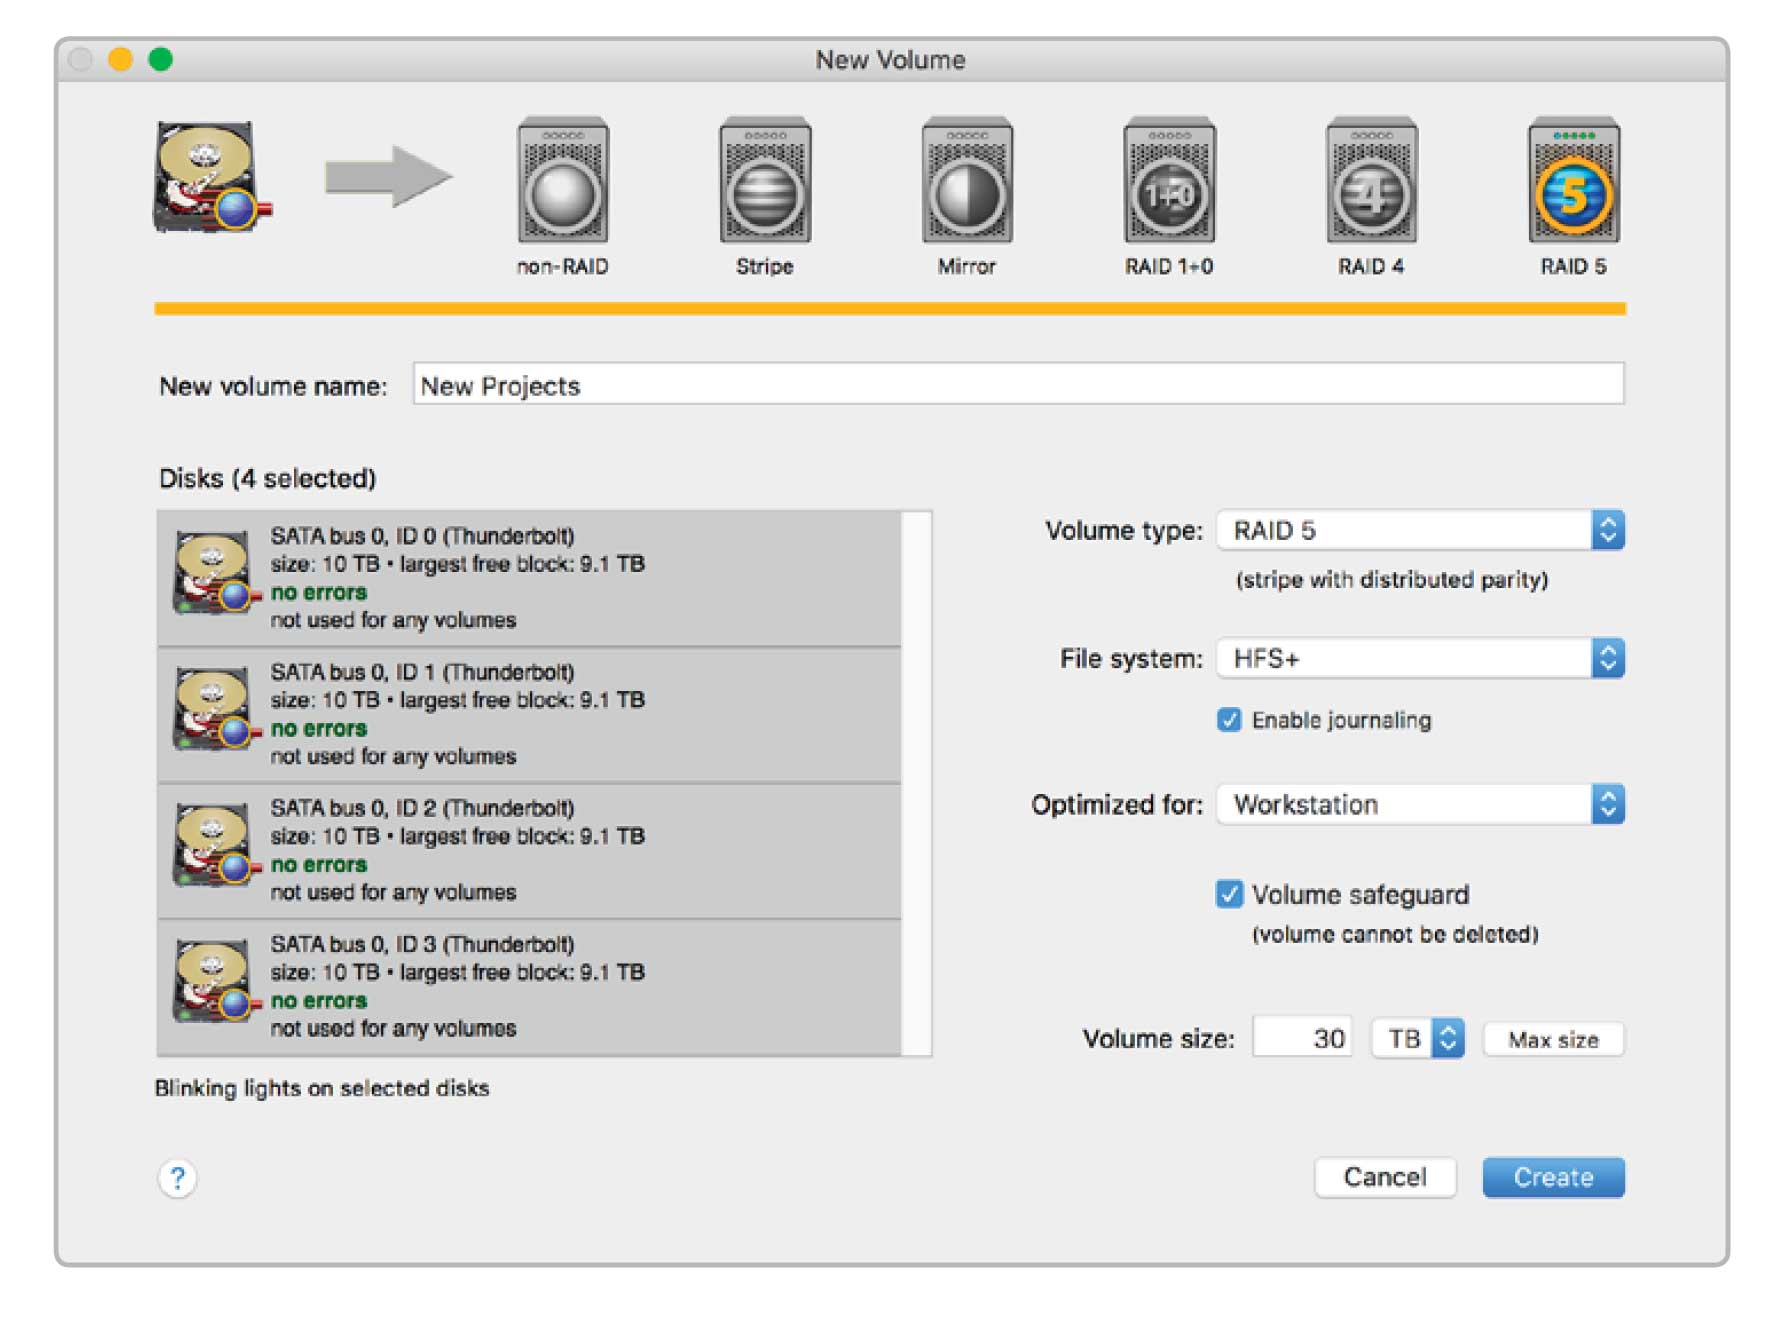Select the non-RAID volume type icon

[x=562, y=182]
